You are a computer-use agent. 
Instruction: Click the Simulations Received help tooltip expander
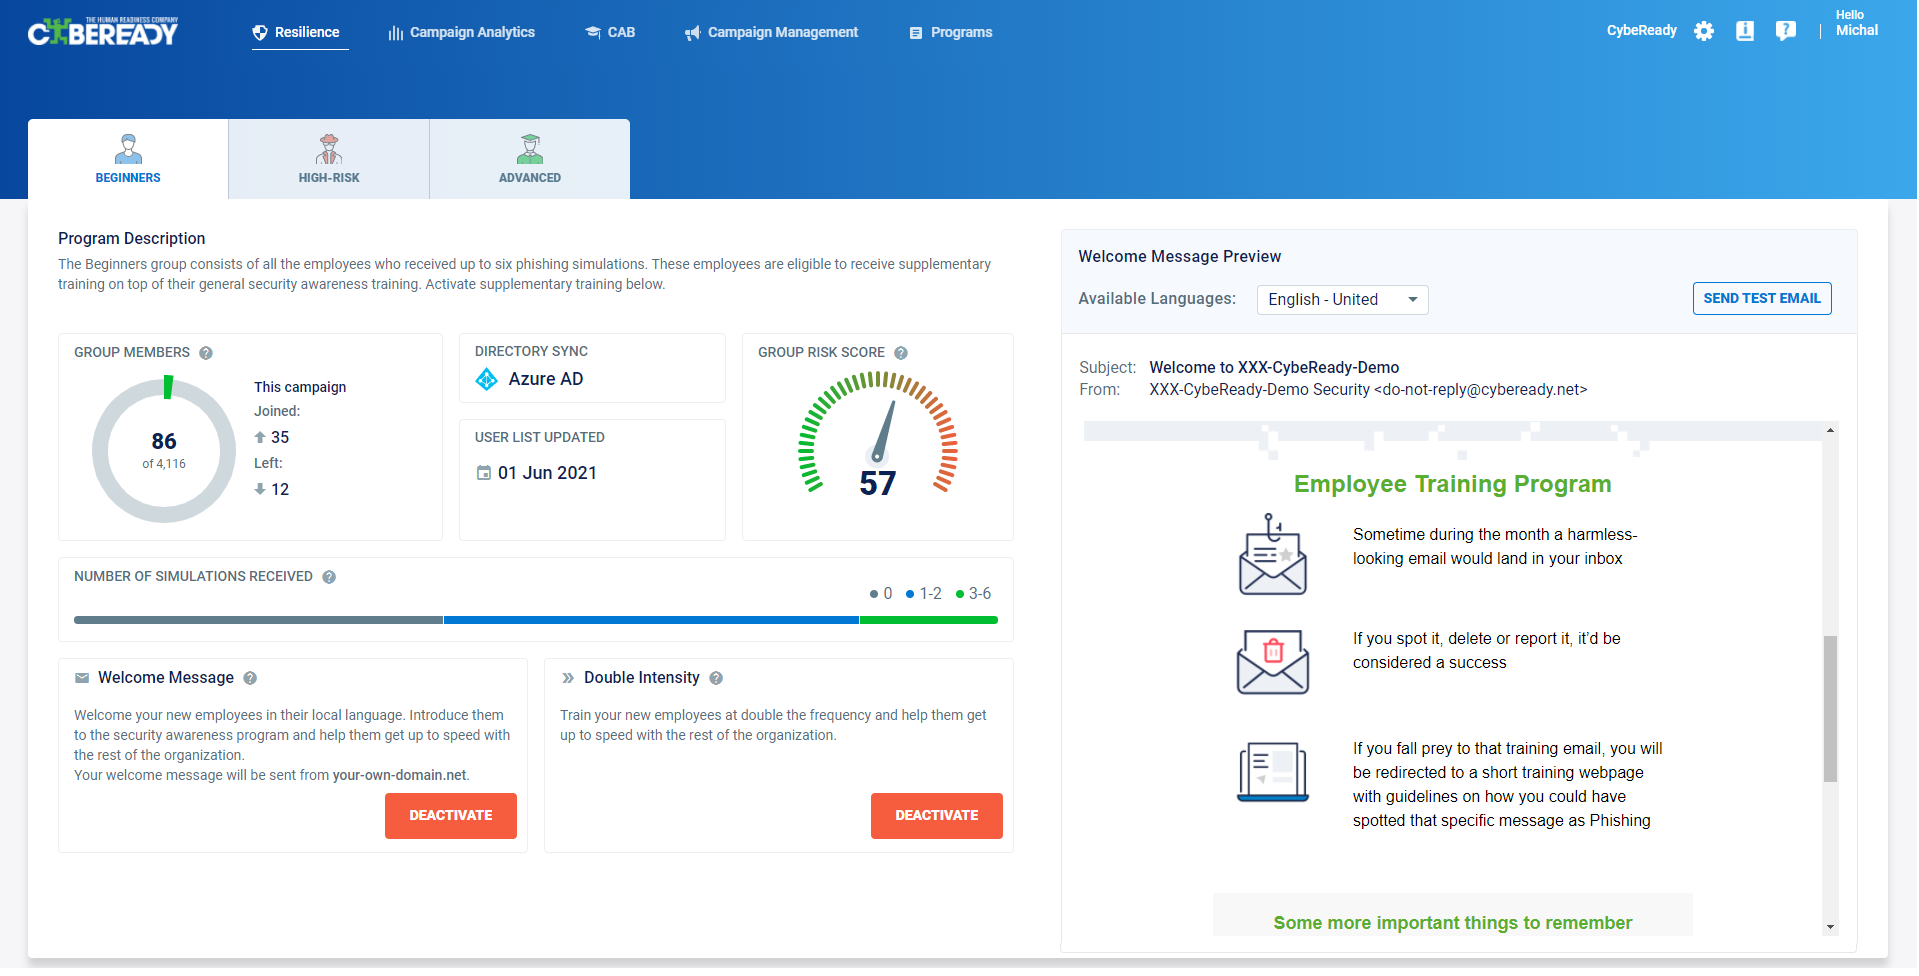pos(329,576)
